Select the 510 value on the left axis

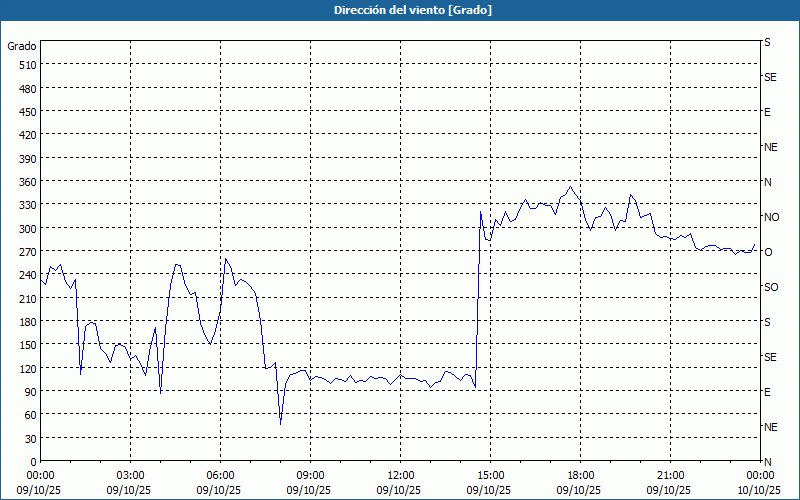click(x=27, y=65)
